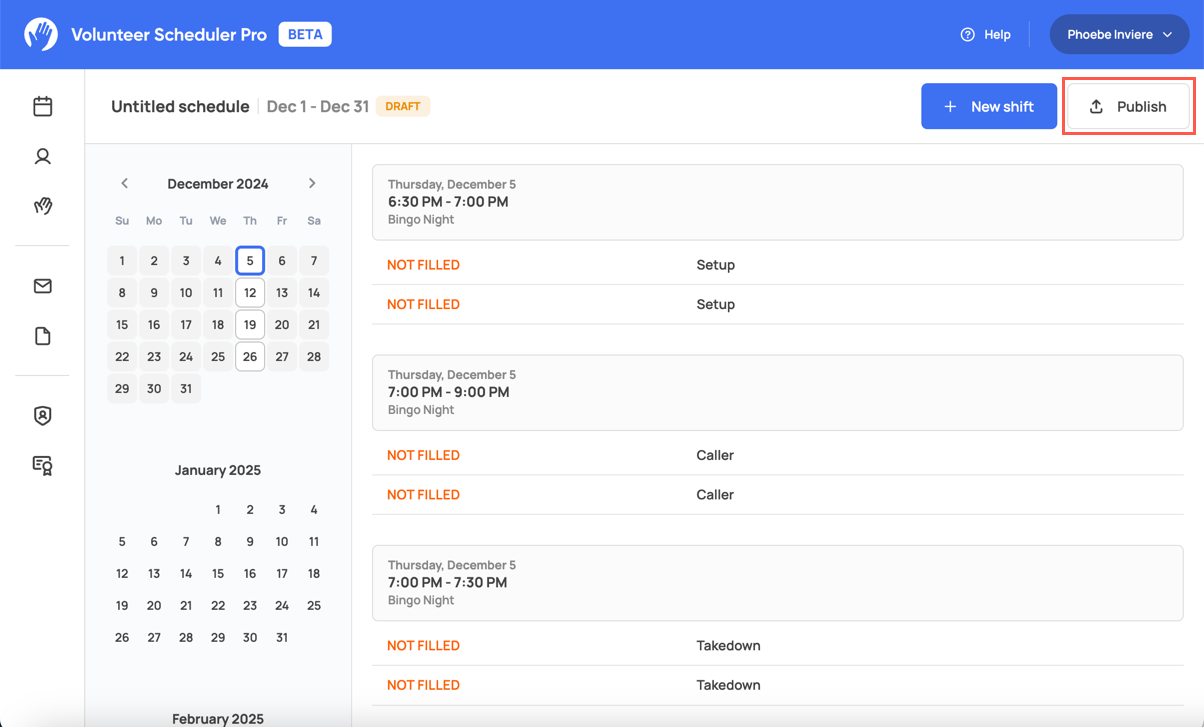
Task: Click the second NOT FILLED Setup row
Action: pyautogui.click(x=777, y=304)
